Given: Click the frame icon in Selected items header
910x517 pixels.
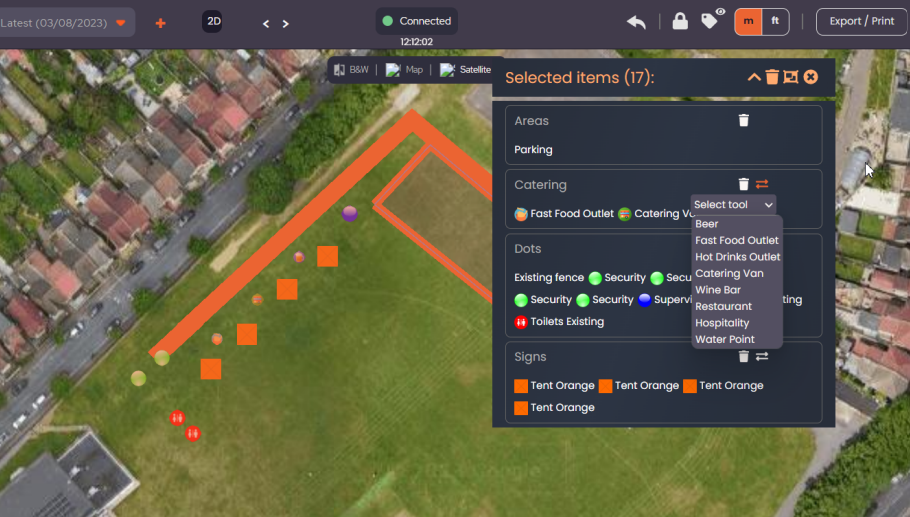Looking at the screenshot, I should click(790, 77).
